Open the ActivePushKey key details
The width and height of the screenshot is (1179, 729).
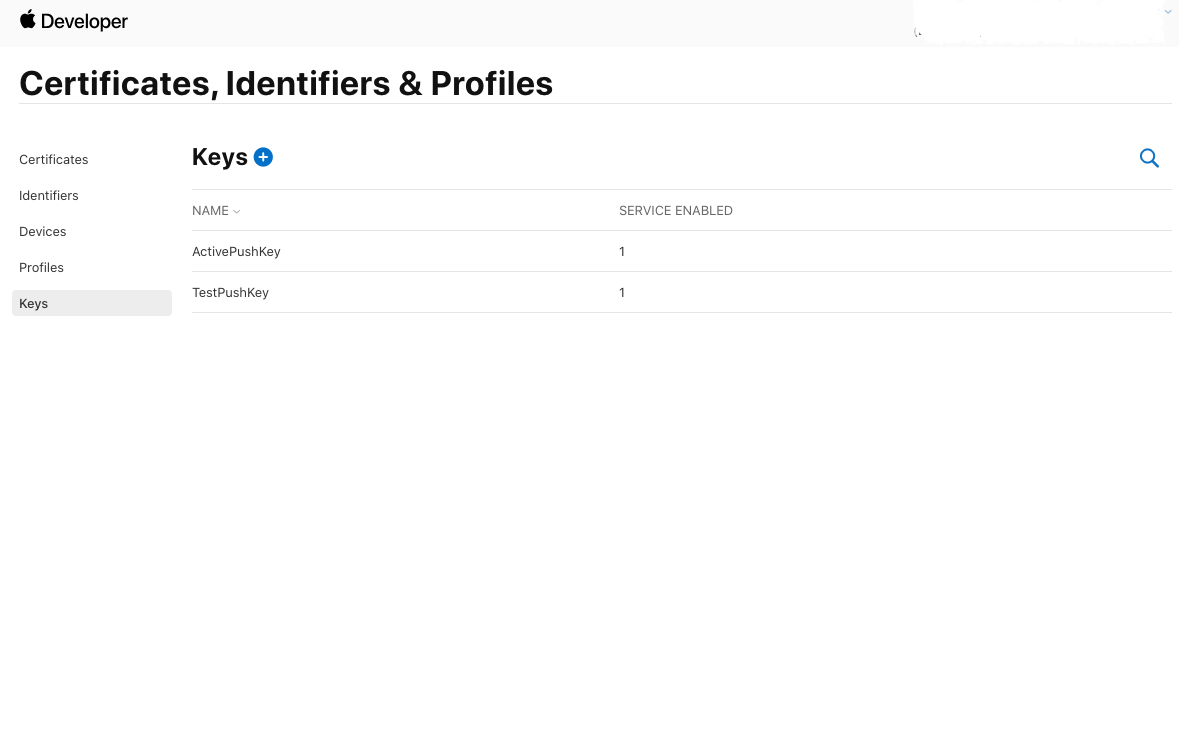click(236, 251)
